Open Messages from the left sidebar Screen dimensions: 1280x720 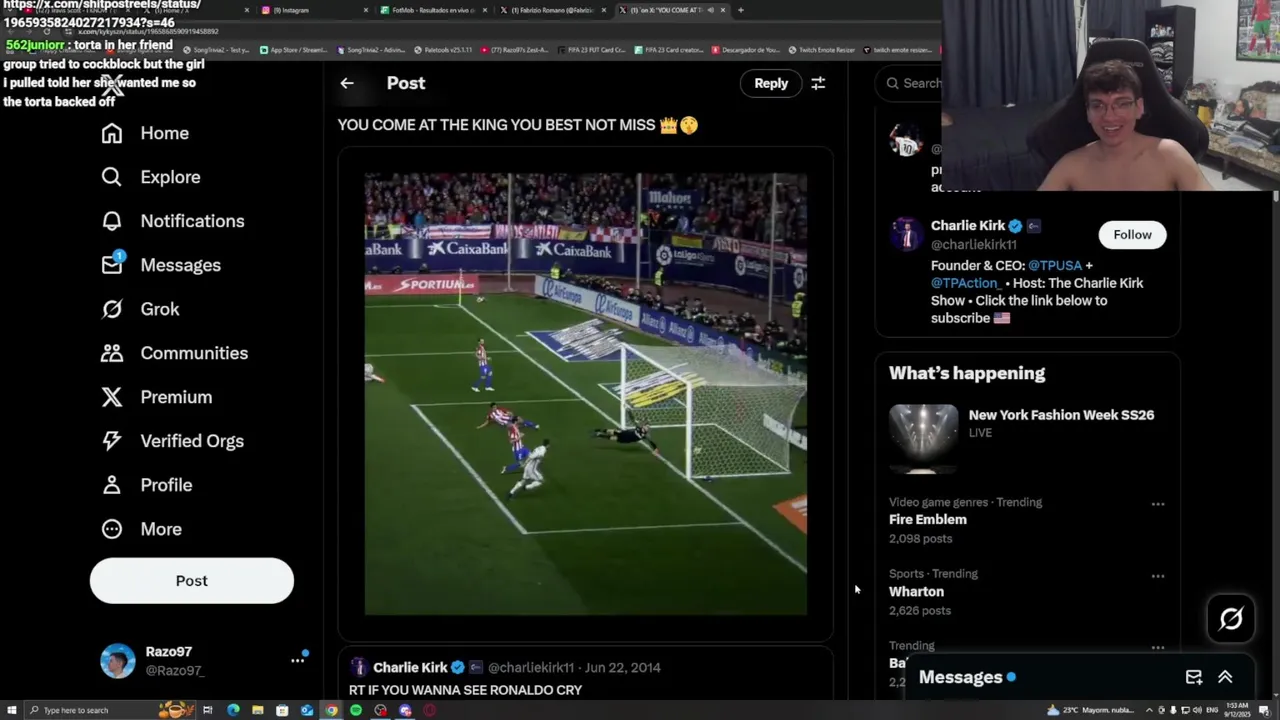click(x=160, y=265)
